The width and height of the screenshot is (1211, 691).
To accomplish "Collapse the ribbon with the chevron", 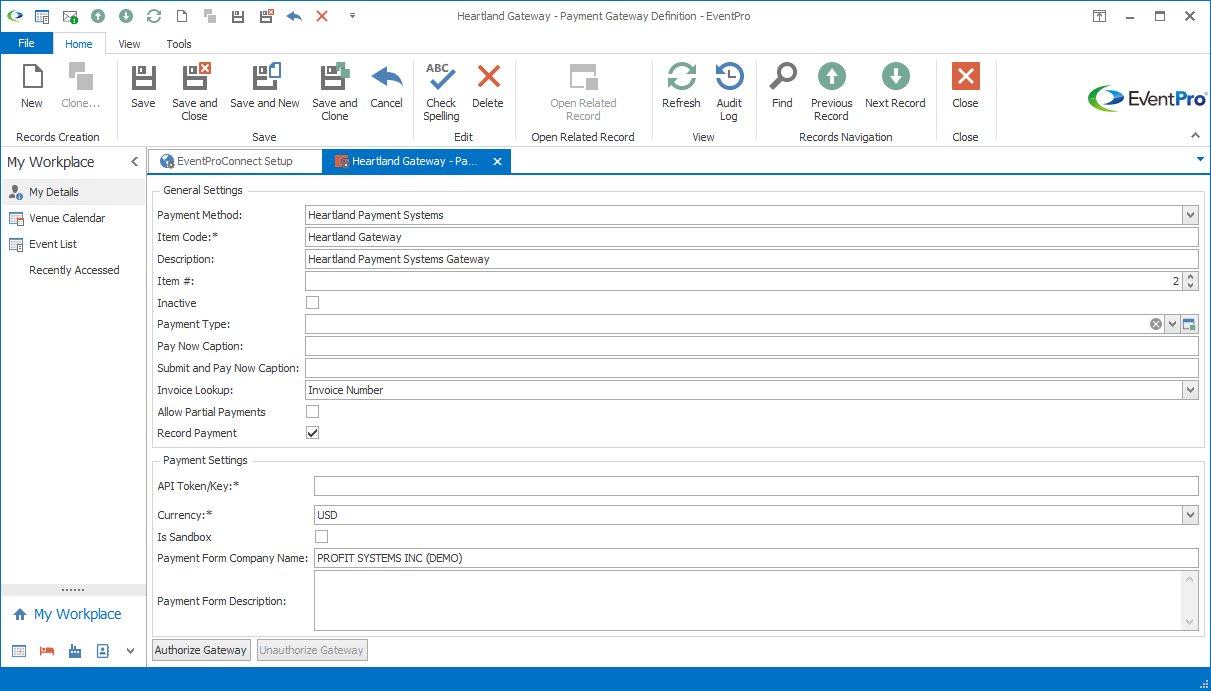I will click(x=1195, y=135).
